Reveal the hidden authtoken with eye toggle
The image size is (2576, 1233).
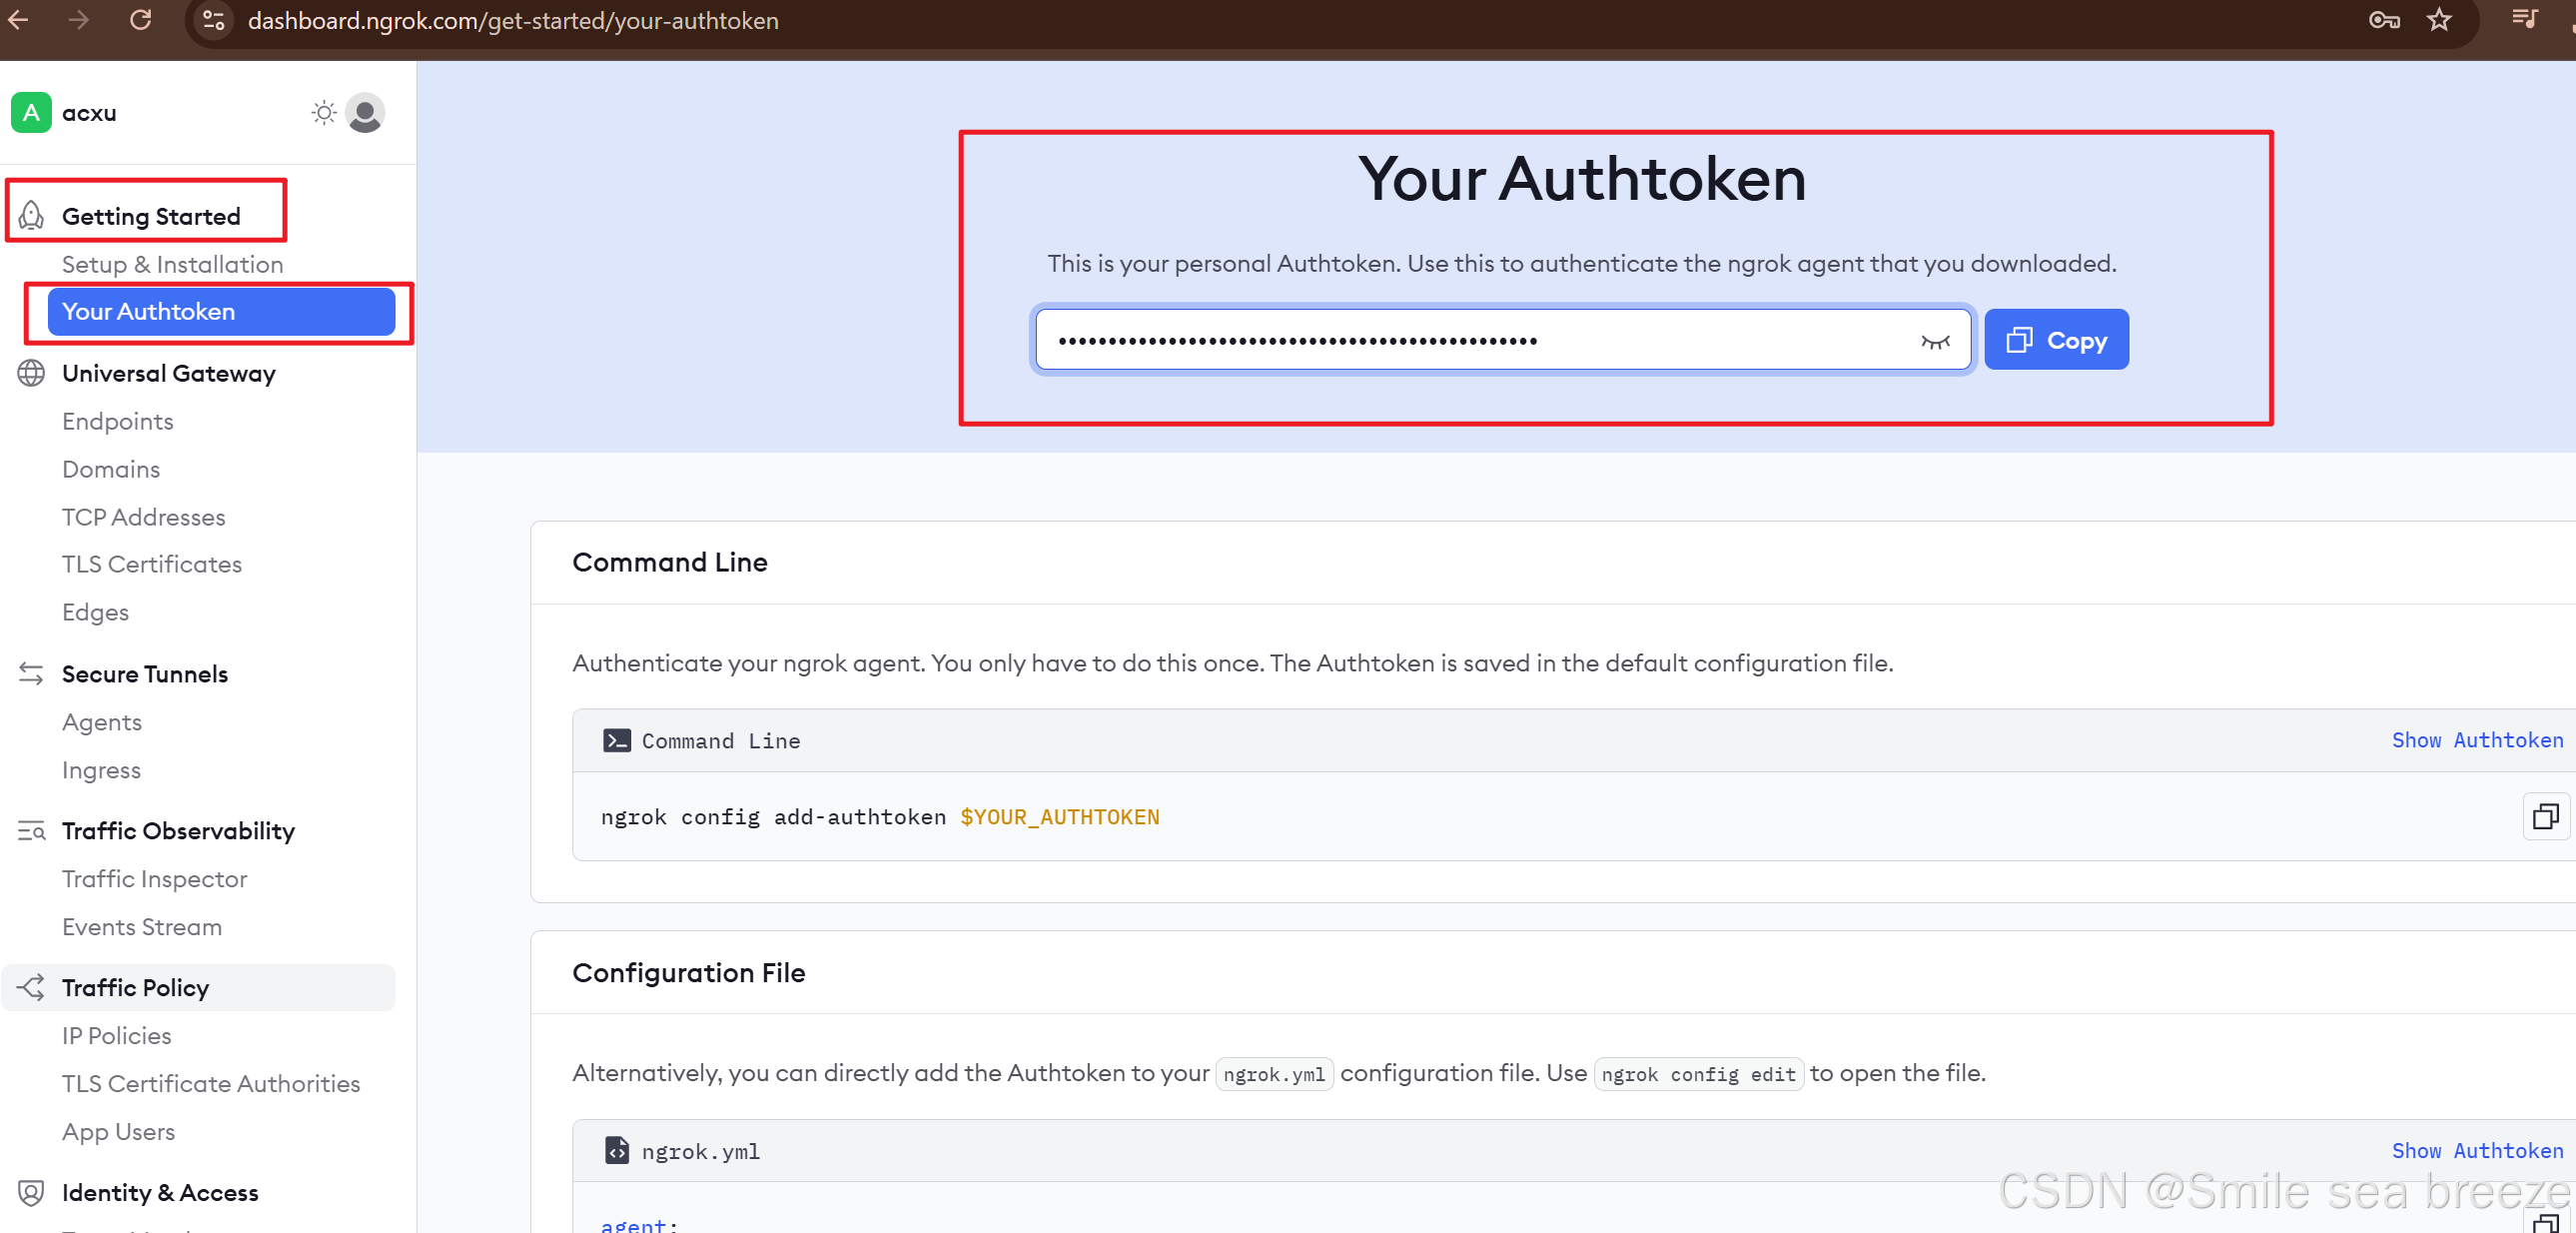tap(1937, 340)
